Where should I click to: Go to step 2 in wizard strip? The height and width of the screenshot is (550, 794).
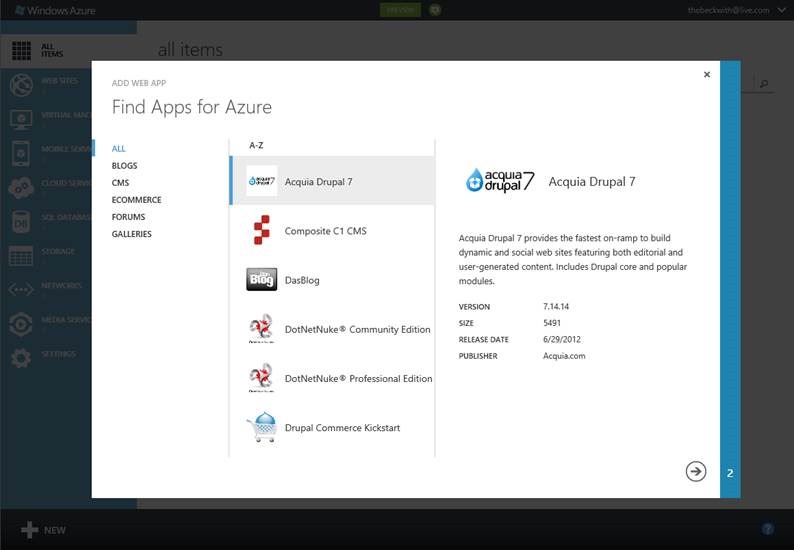[730, 473]
